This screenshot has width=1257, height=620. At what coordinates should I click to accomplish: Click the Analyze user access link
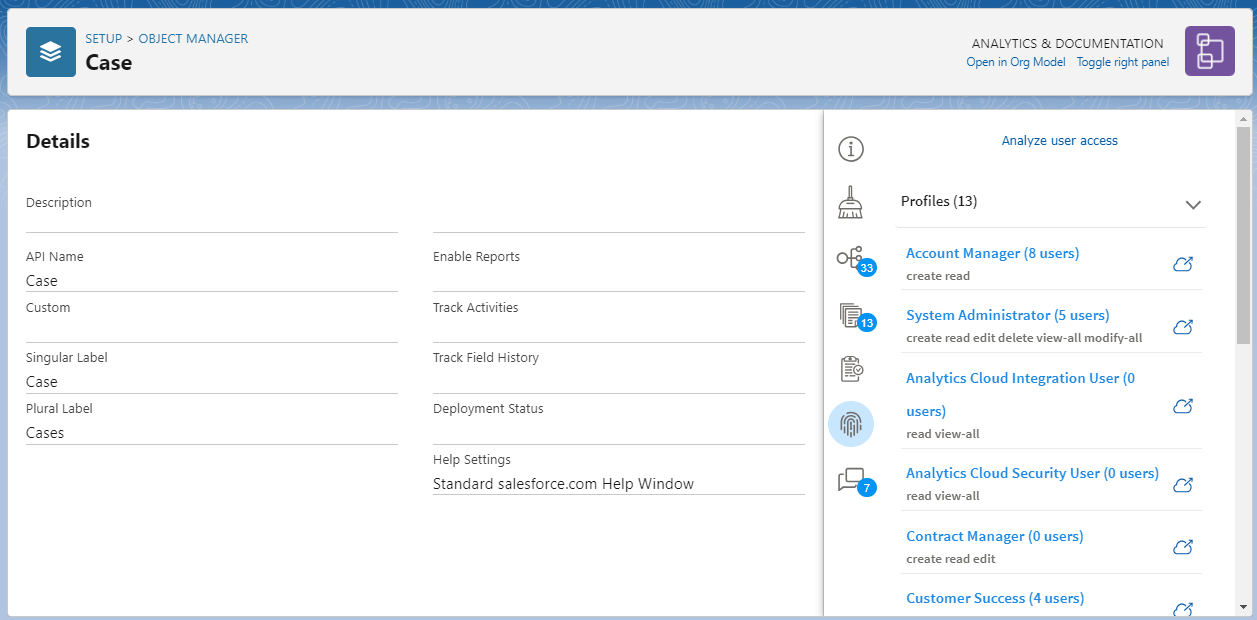tap(1059, 140)
